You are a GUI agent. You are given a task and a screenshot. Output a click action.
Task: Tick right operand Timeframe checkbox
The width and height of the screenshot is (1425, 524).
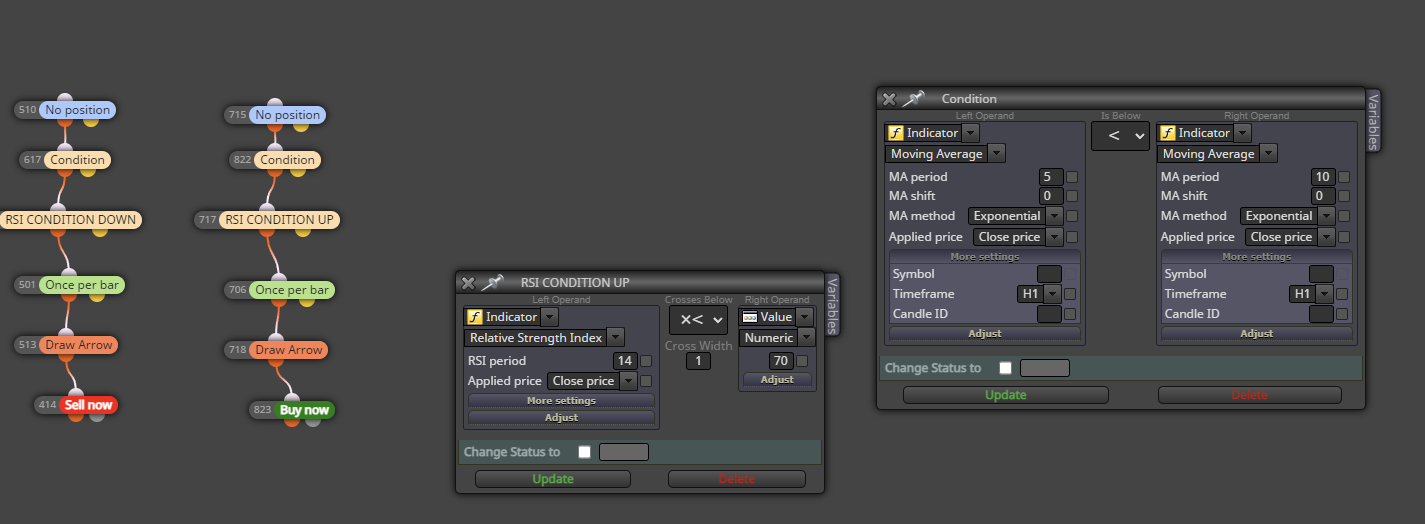(x=1344, y=294)
